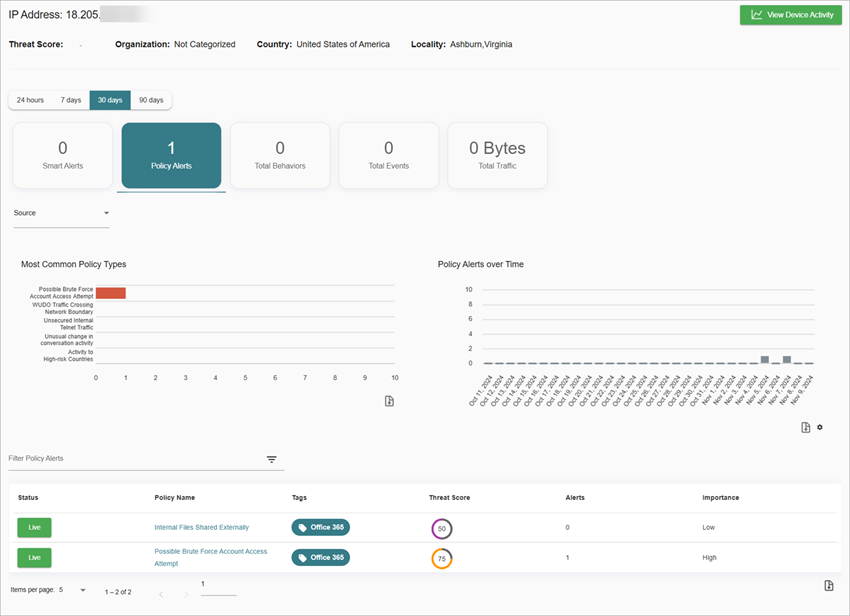Open the gear settings icon near the timeline chart
Screen dimensions: 850x616
[820, 427]
